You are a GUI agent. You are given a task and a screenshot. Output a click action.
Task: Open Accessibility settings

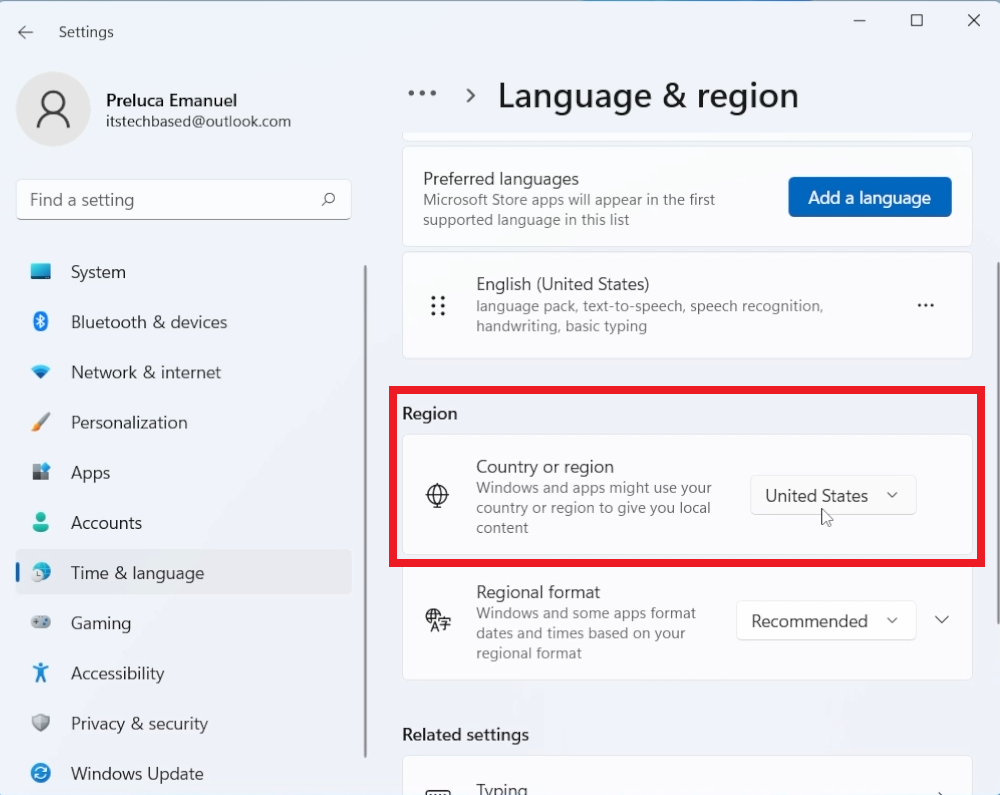pos(117,673)
